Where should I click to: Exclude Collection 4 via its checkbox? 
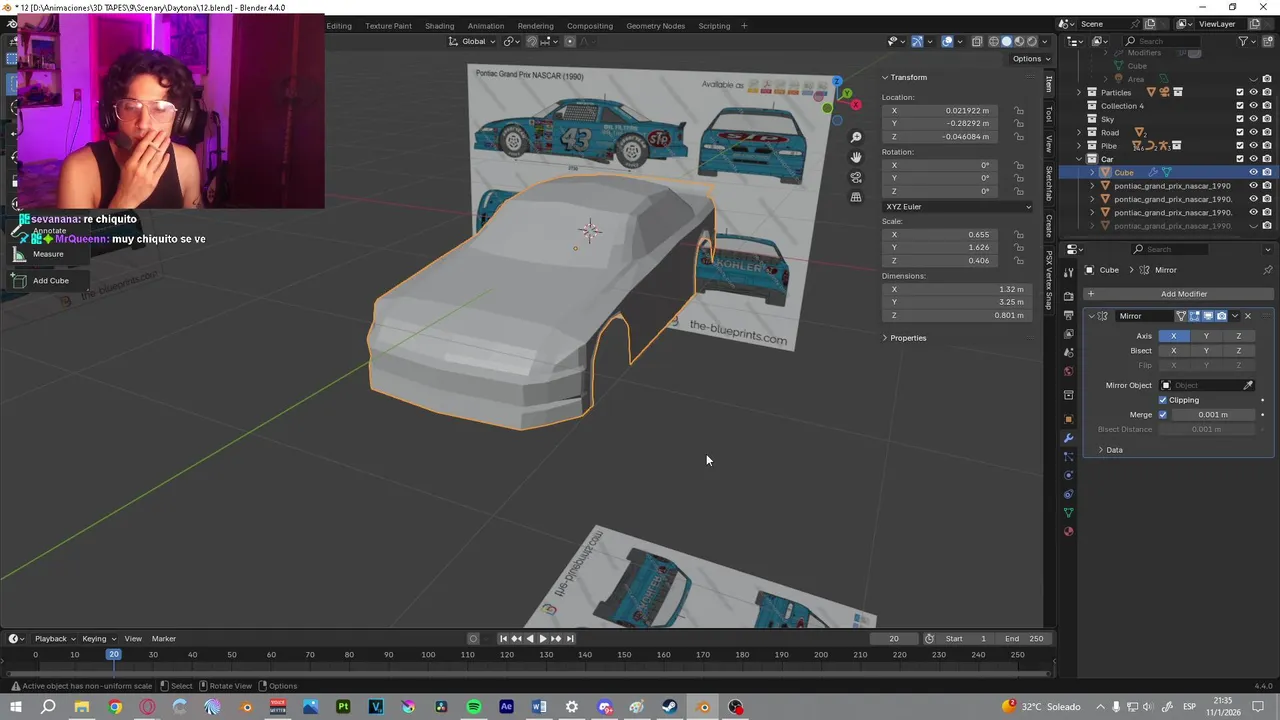[1240, 106]
